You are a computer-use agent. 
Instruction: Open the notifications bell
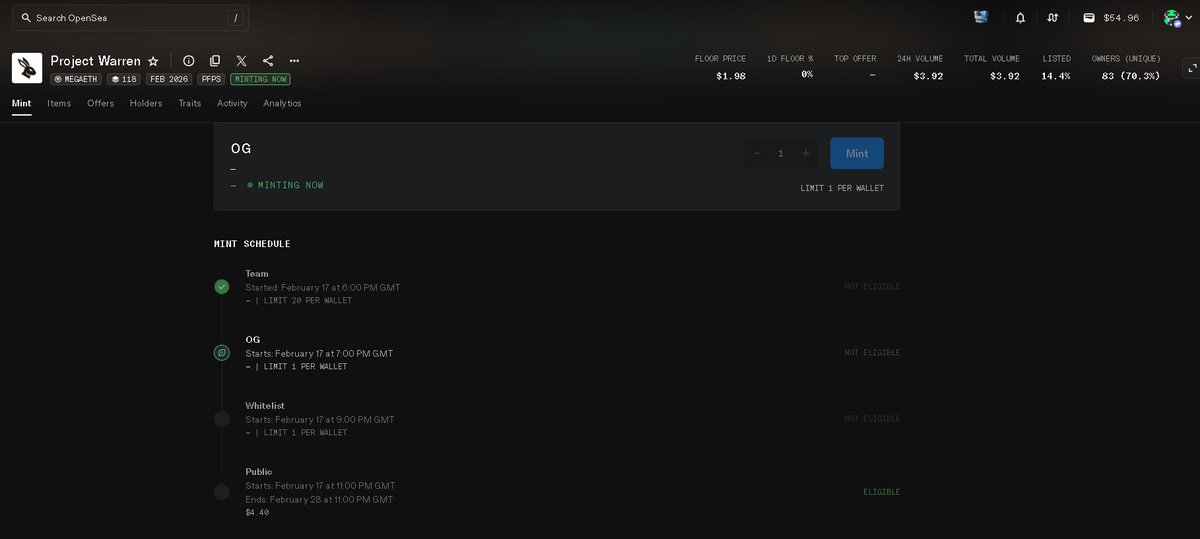pos(1020,18)
